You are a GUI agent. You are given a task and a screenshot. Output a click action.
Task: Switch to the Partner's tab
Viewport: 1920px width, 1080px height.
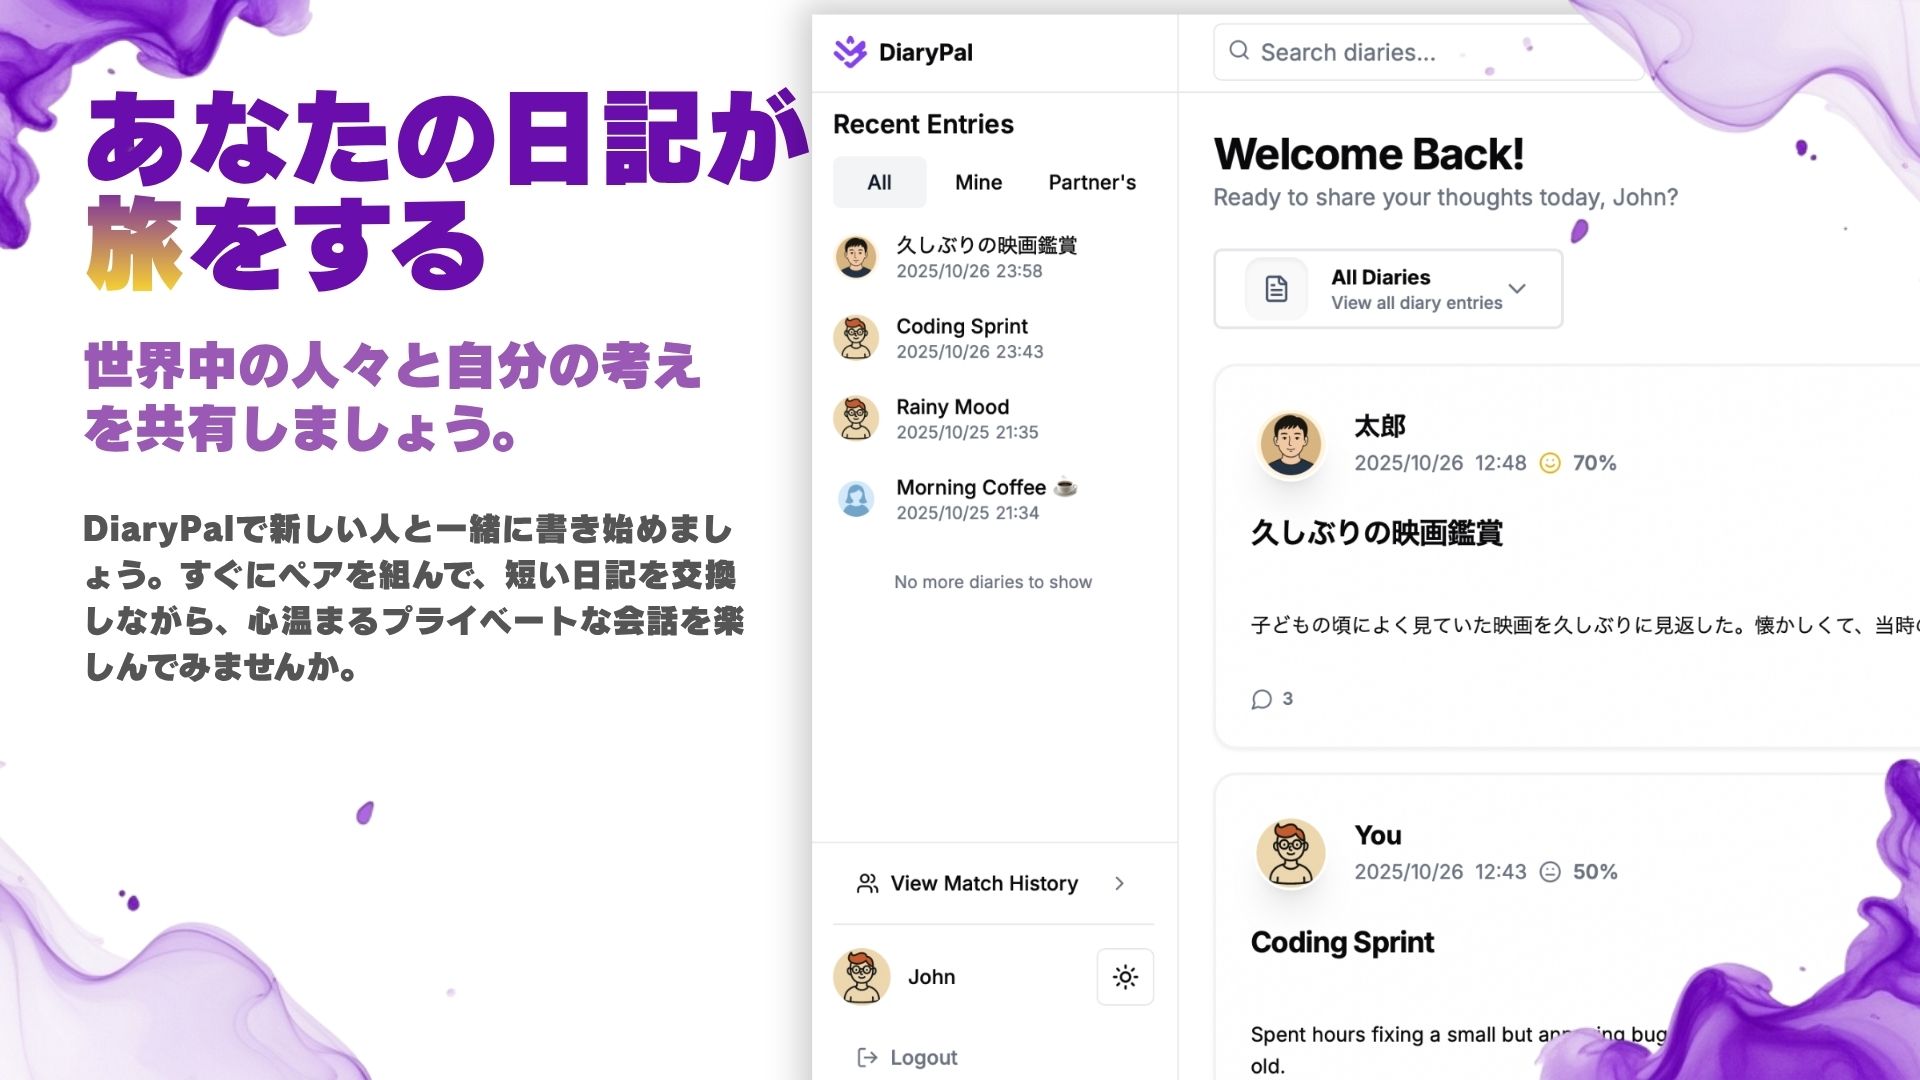point(1092,182)
